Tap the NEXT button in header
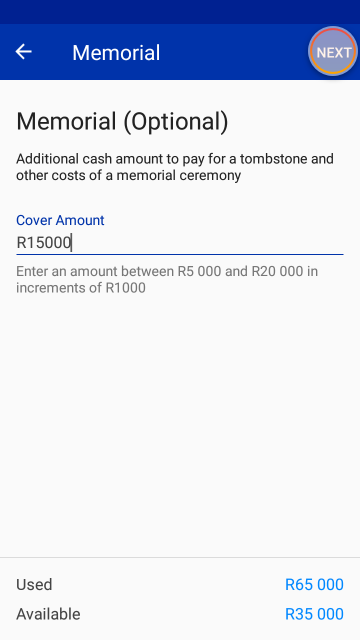The image size is (360, 640). pos(333,52)
